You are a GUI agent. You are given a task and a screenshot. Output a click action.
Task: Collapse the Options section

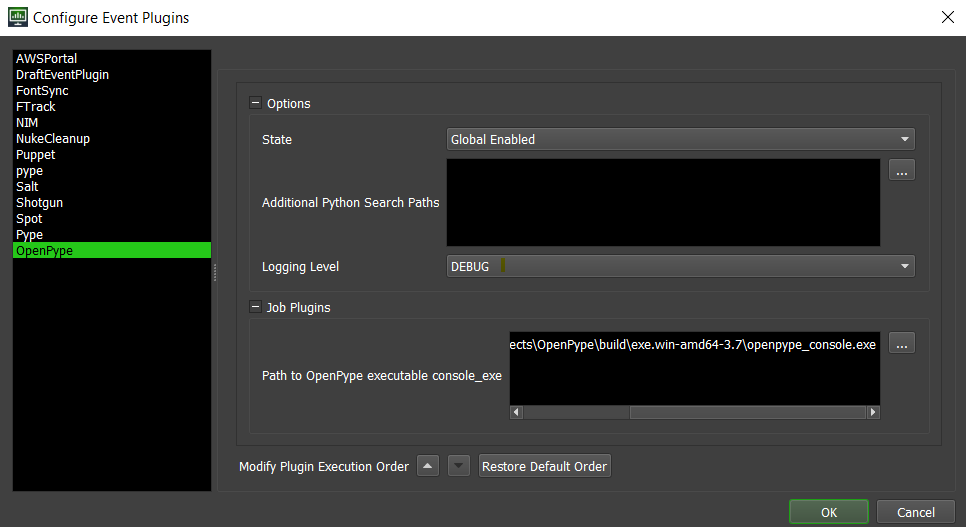(255, 103)
